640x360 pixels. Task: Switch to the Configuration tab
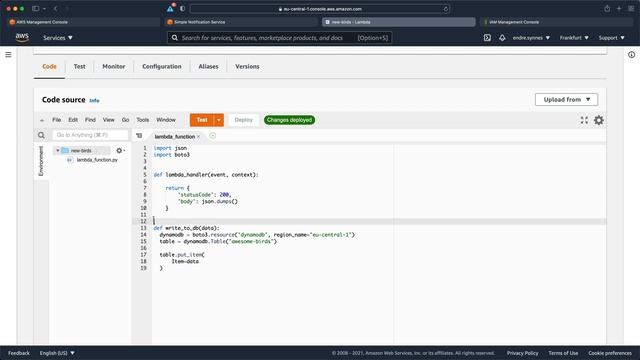coord(162,66)
